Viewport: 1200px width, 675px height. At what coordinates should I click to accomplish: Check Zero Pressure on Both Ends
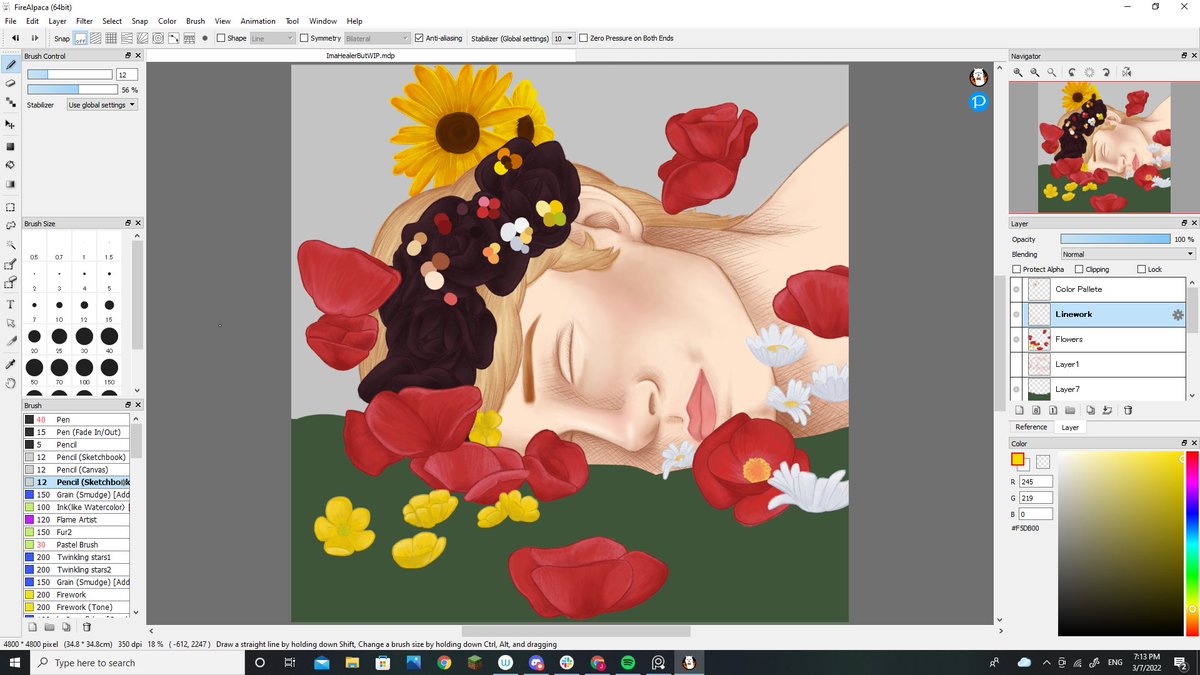click(x=584, y=38)
